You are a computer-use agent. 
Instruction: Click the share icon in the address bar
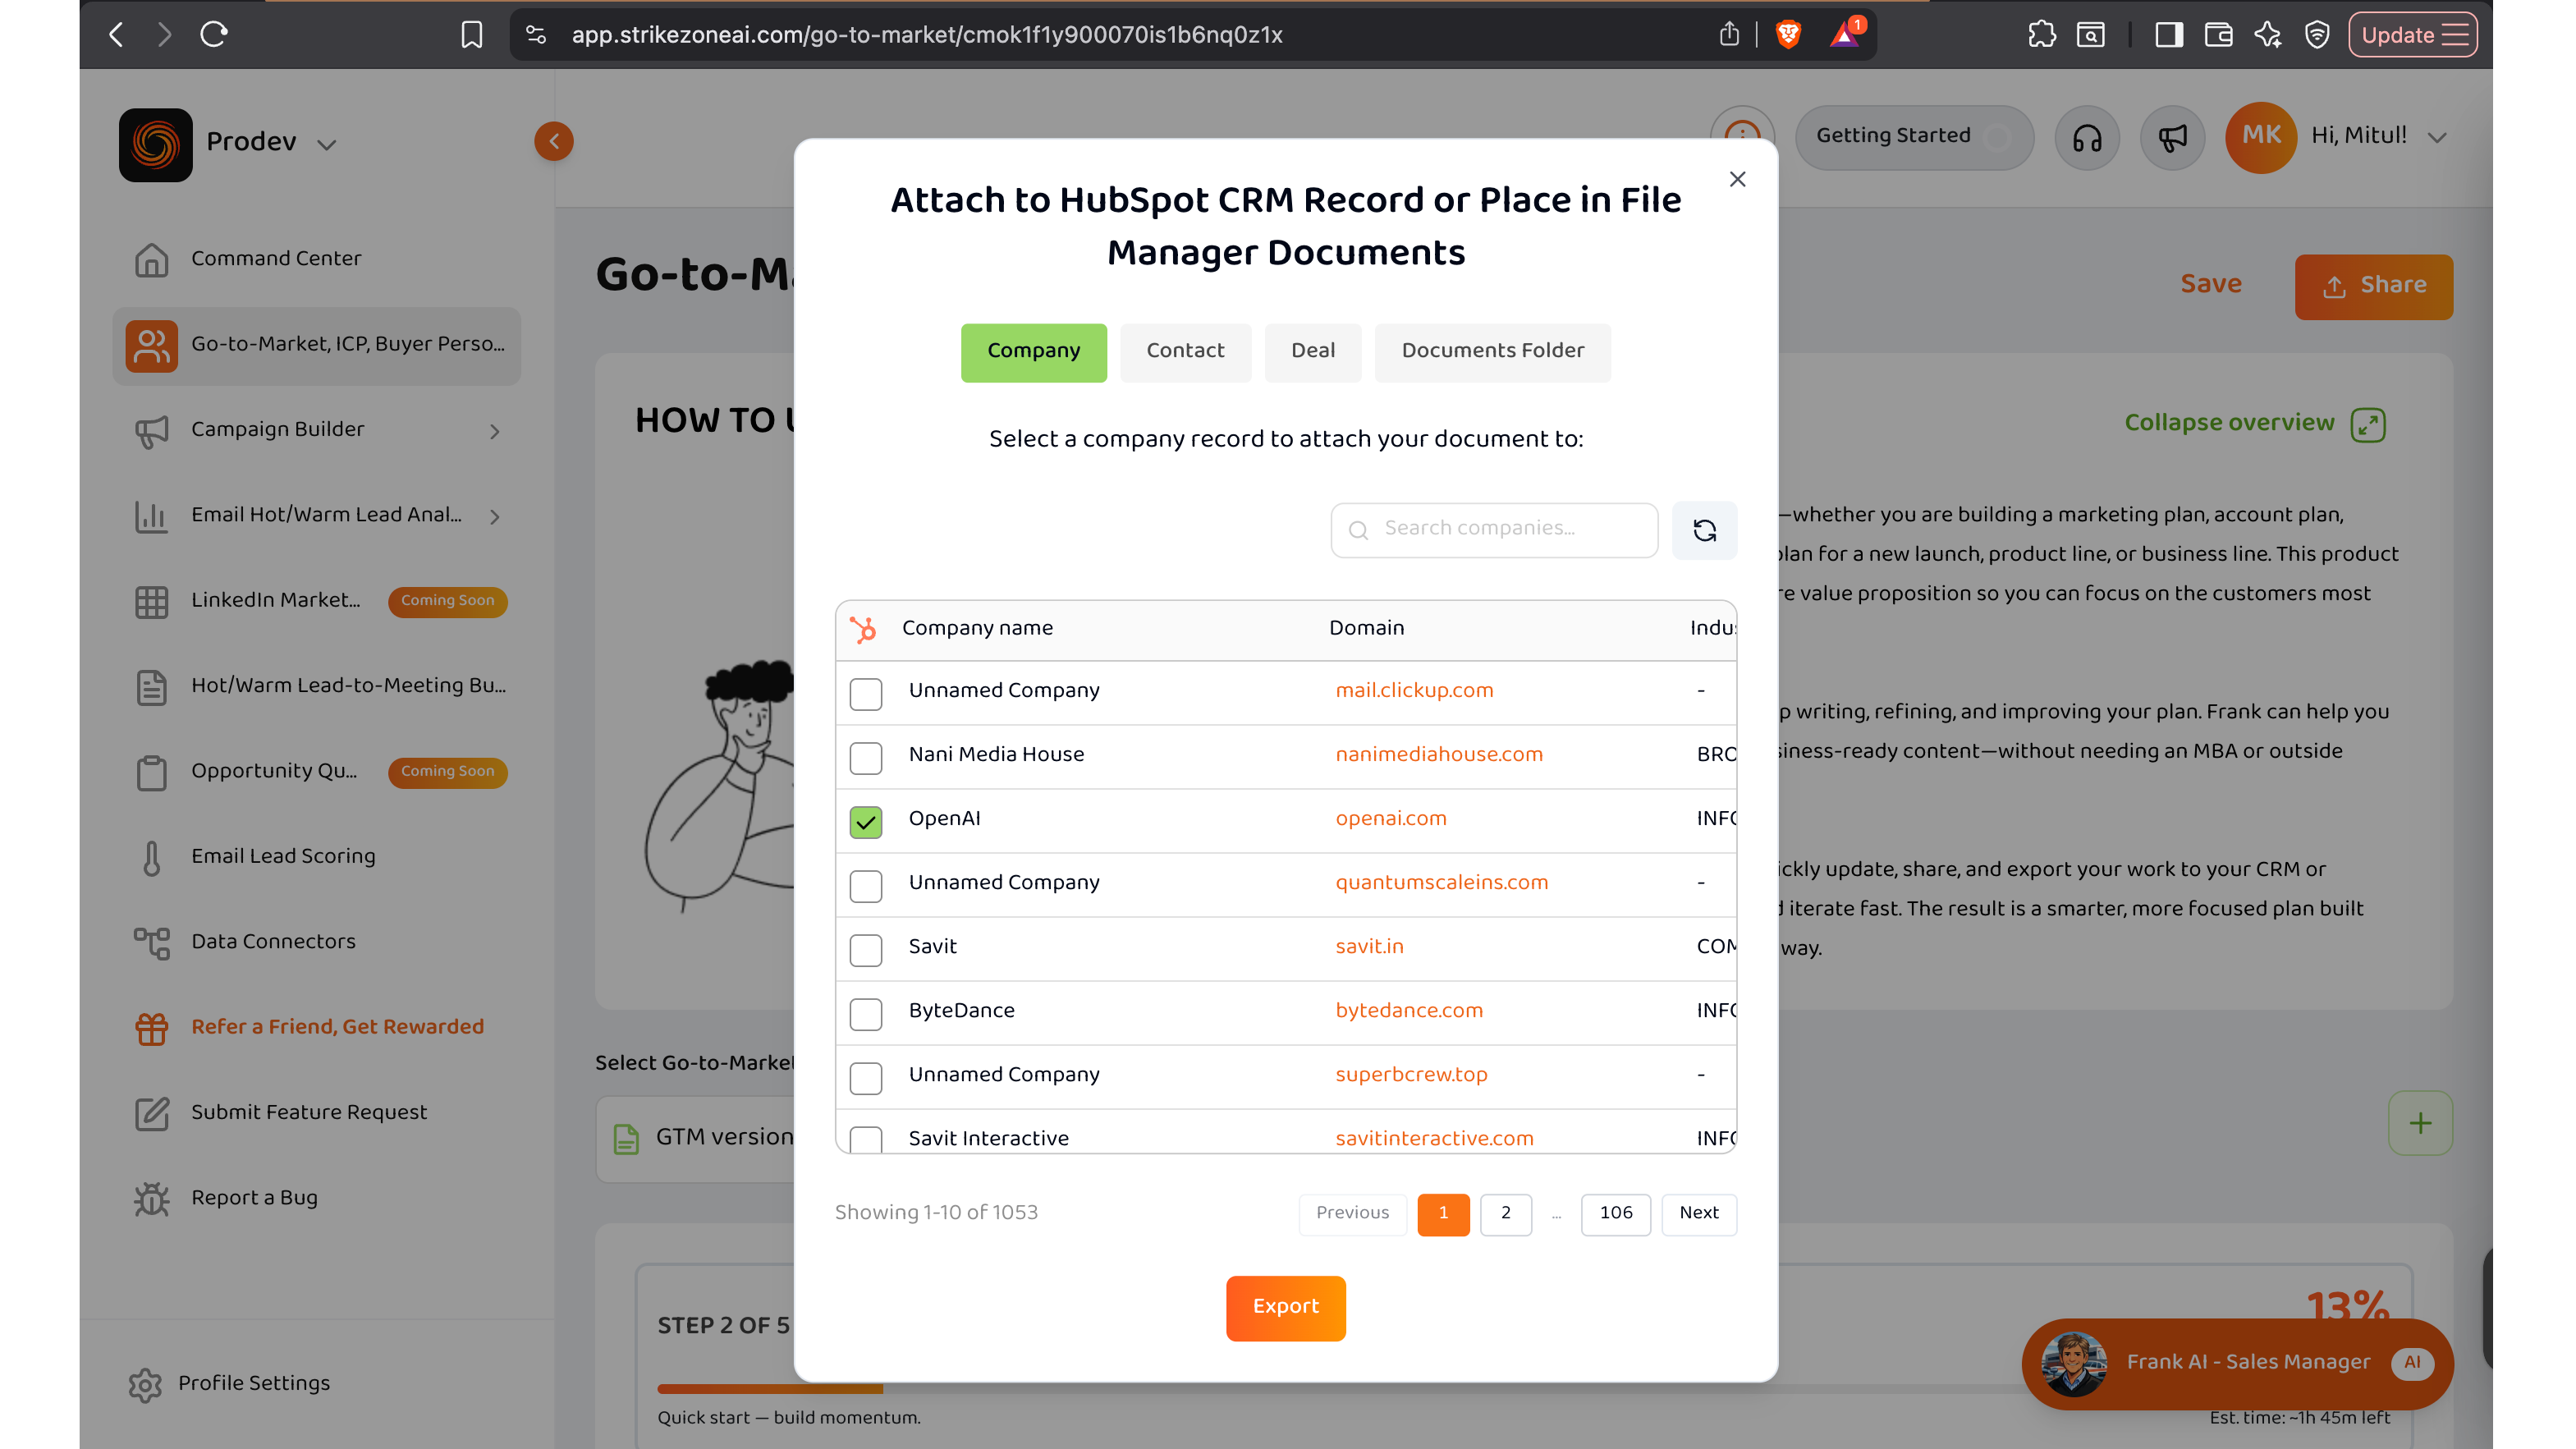coord(1729,35)
